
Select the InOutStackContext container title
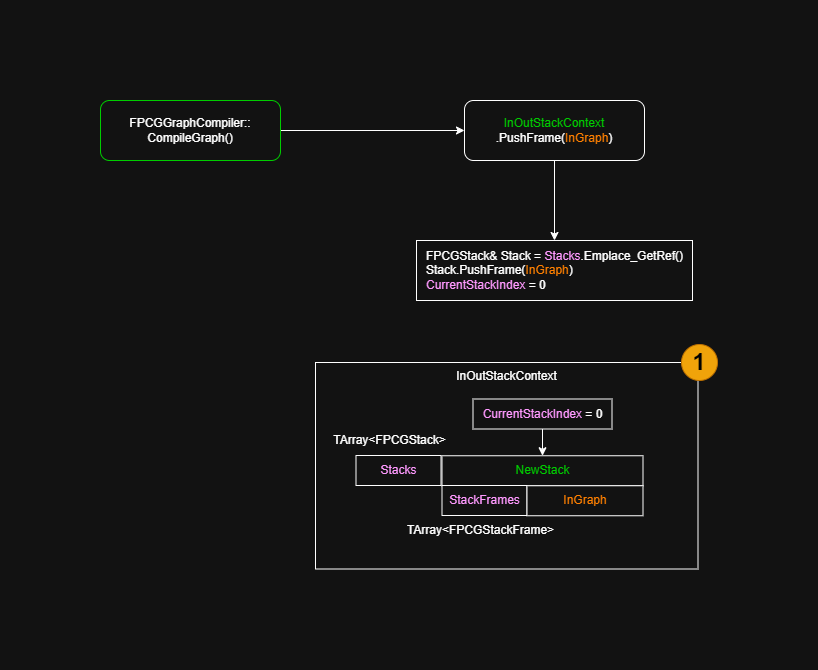[506, 376]
